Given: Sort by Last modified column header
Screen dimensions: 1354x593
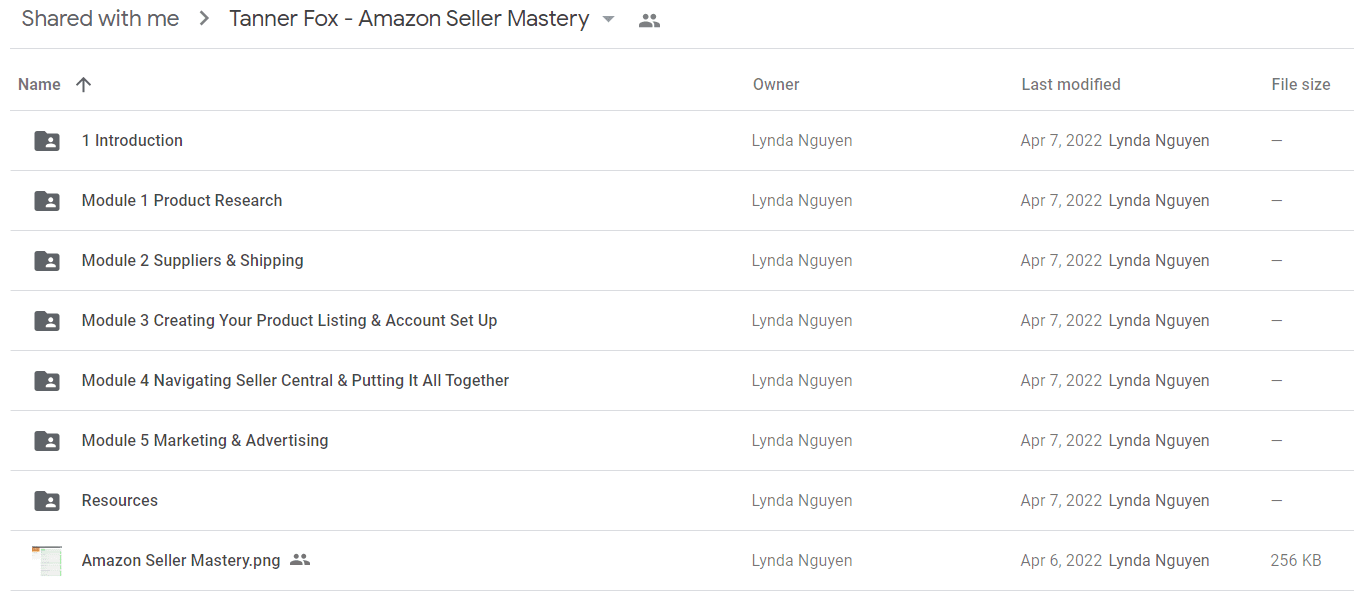Looking at the screenshot, I should click(1071, 85).
